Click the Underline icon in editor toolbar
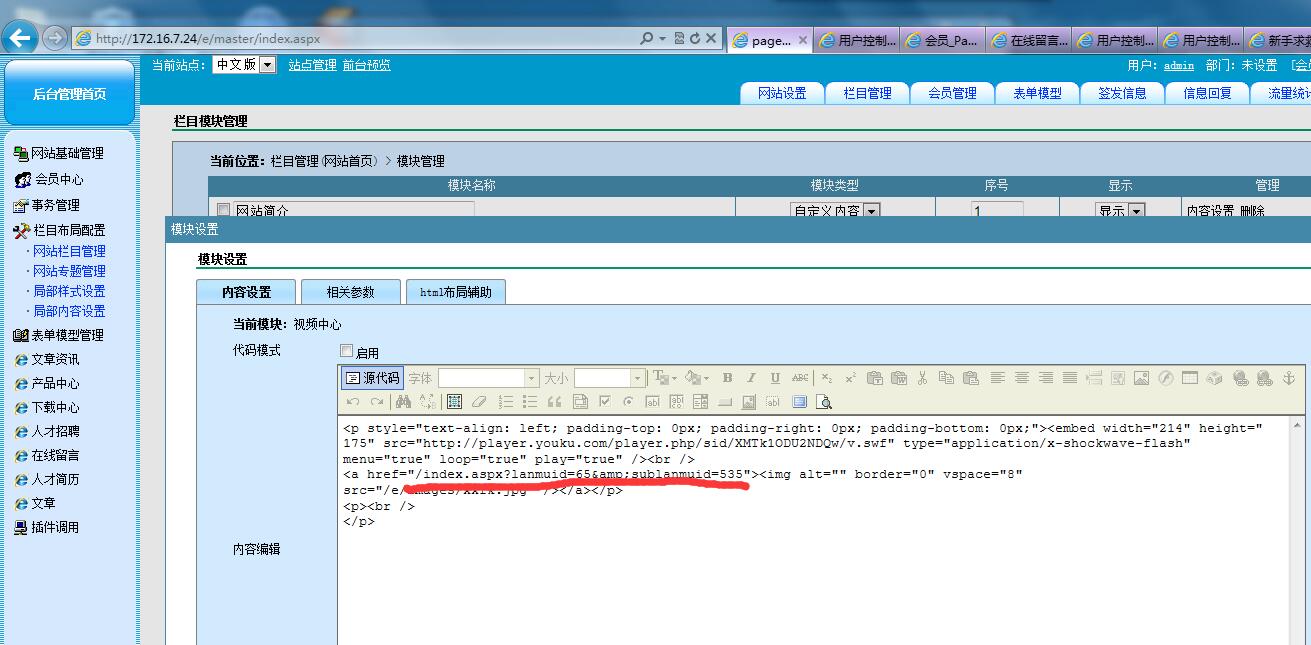Screen dimensions: 1311x645 (x=775, y=378)
